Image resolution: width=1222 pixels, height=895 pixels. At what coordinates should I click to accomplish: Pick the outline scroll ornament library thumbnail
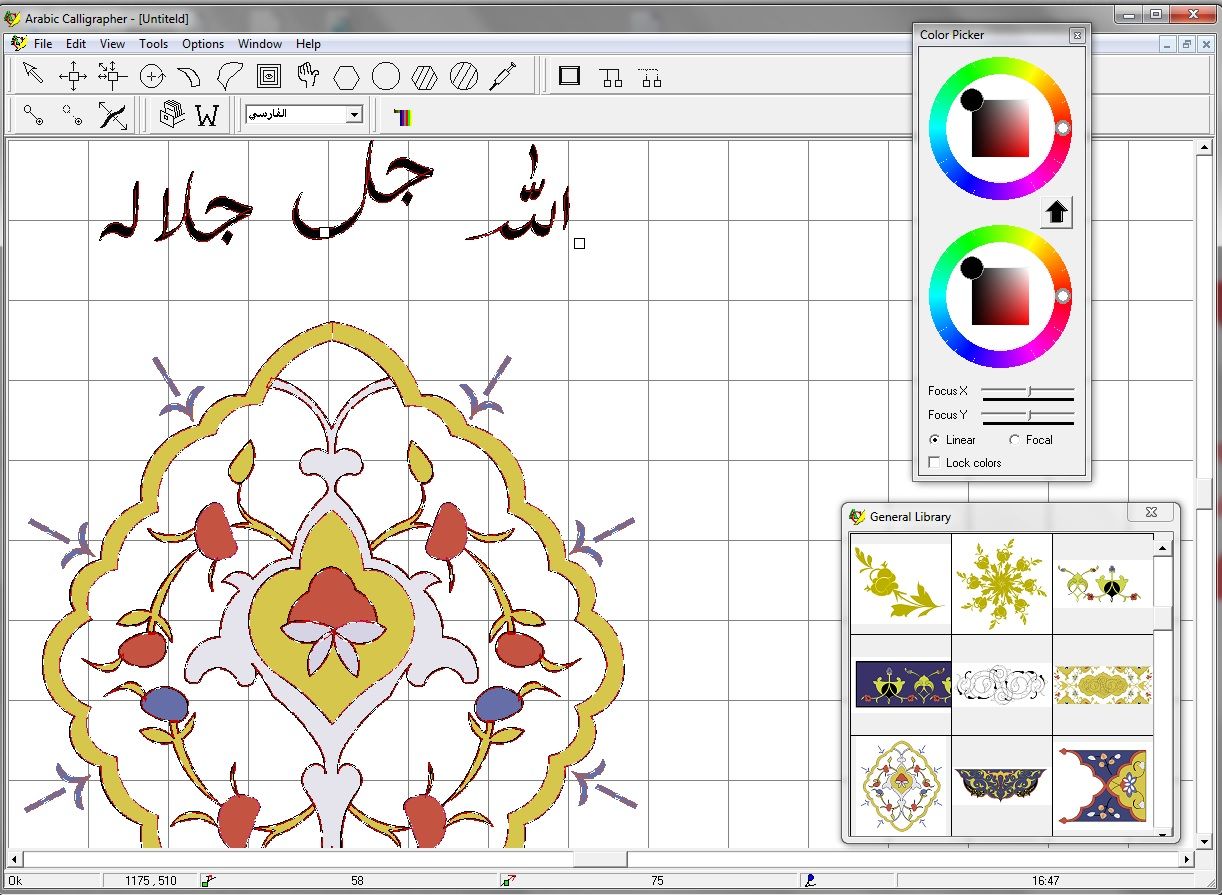point(1001,684)
